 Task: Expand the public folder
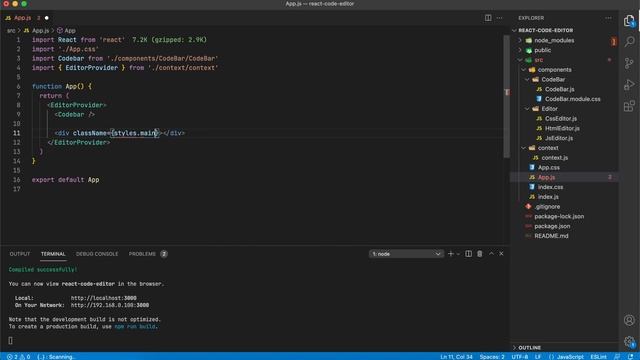pos(520,50)
